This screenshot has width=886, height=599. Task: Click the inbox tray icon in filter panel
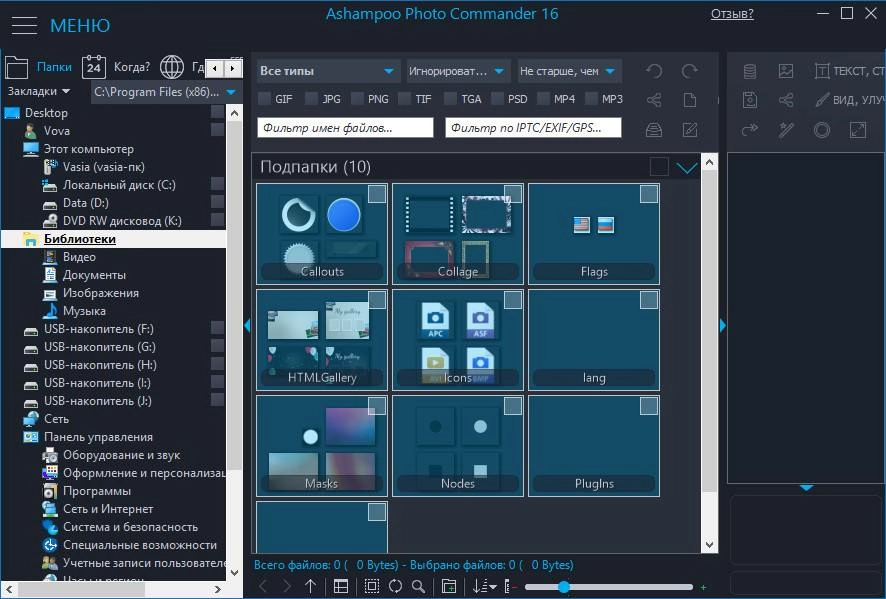click(654, 130)
